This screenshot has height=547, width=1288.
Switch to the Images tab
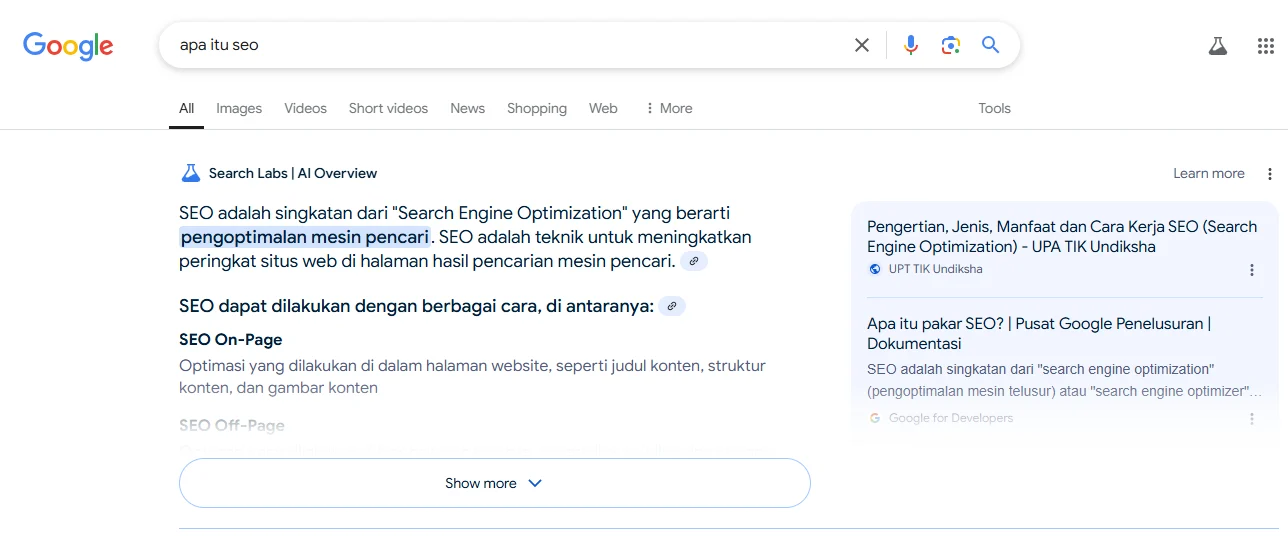[x=239, y=108]
